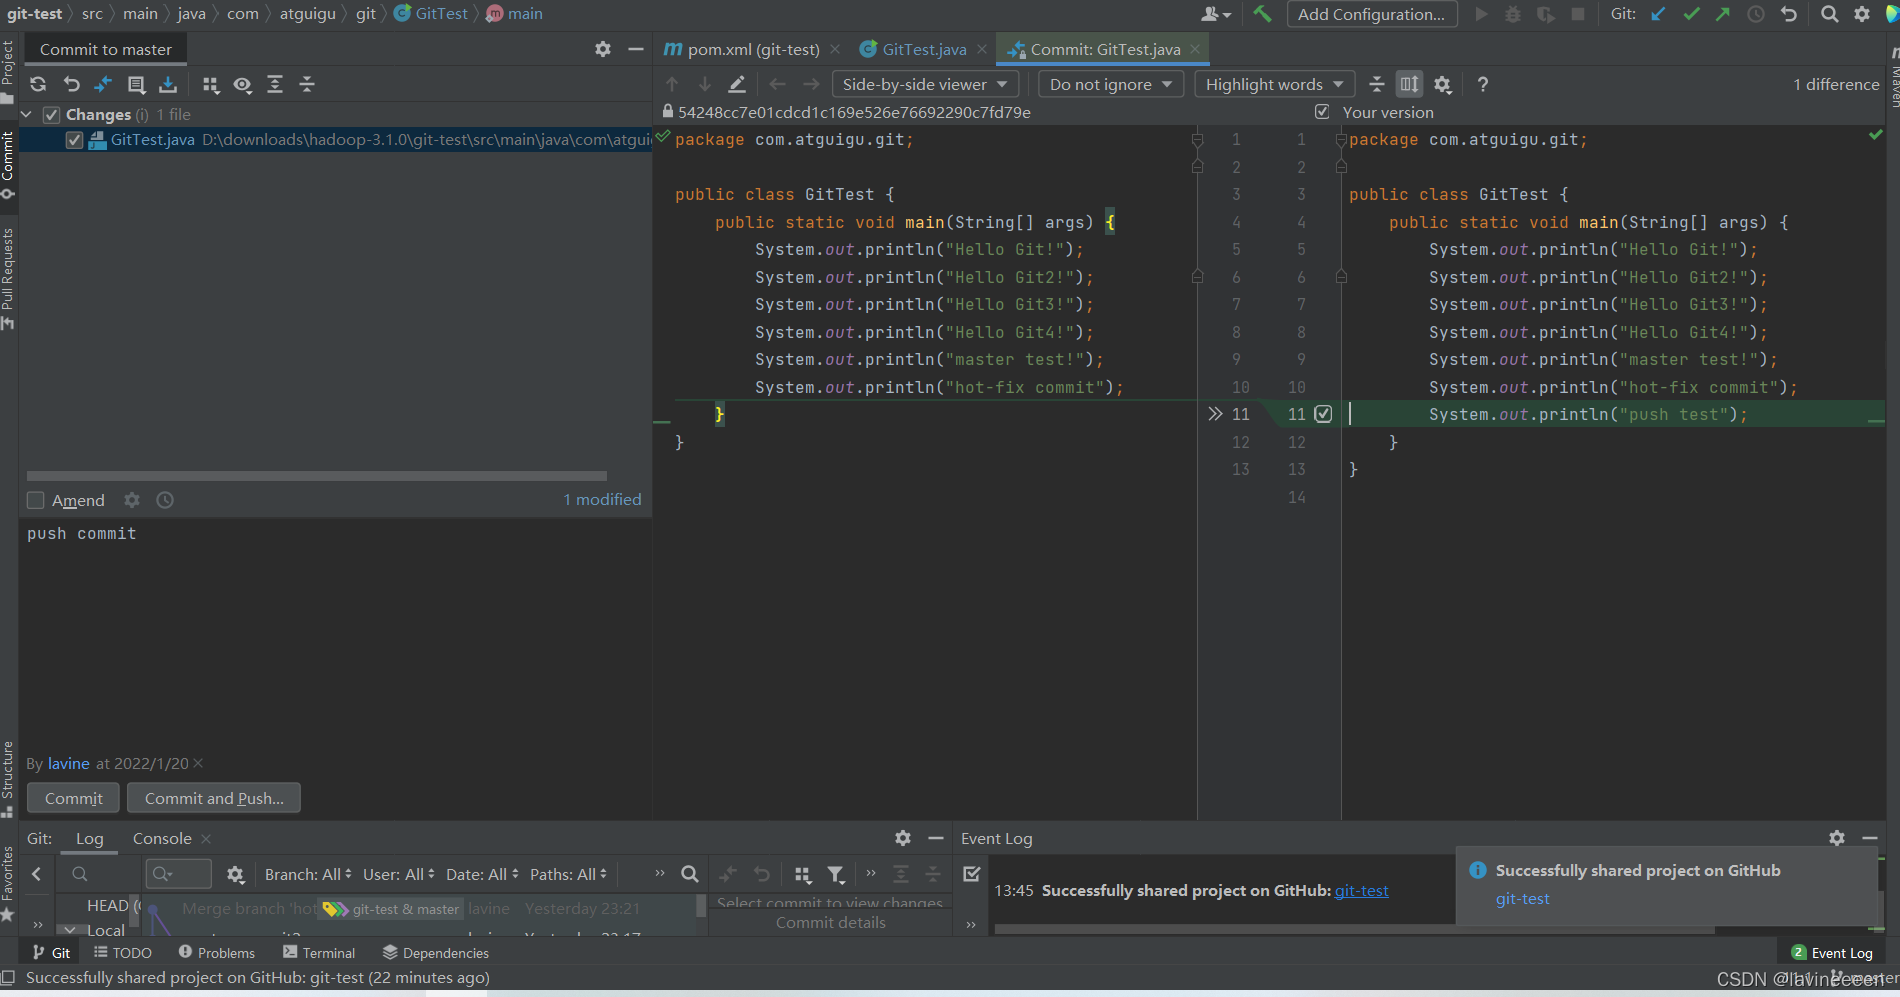
Task: Click the Rollback icon in the commit toolbar
Action: point(71,84)
